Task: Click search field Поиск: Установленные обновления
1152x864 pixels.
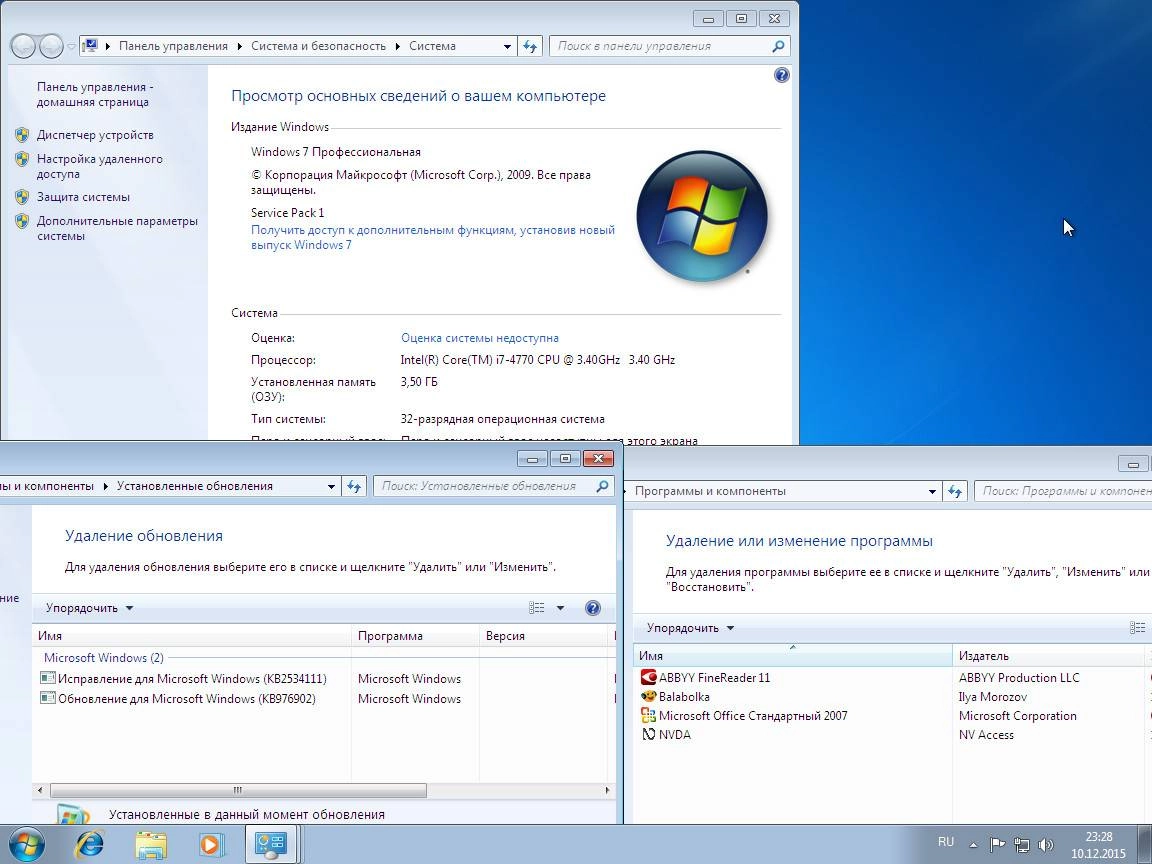Action: [494, 486]
